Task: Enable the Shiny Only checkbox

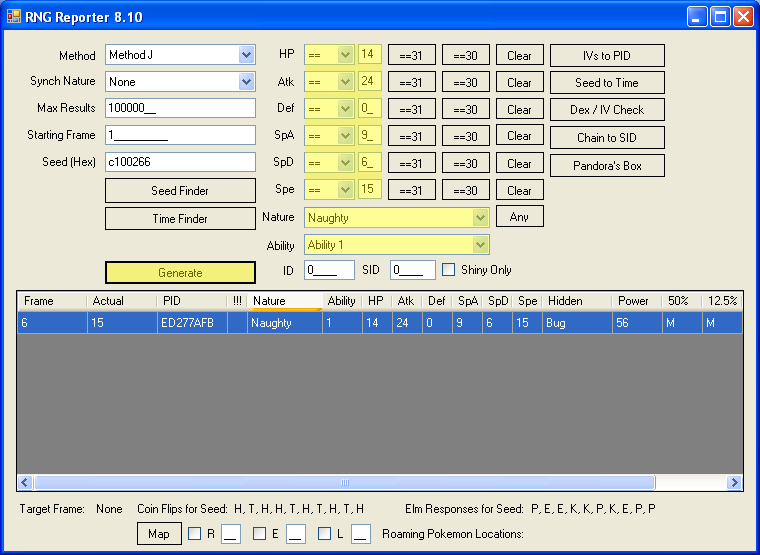Action: tap(449, 269)
